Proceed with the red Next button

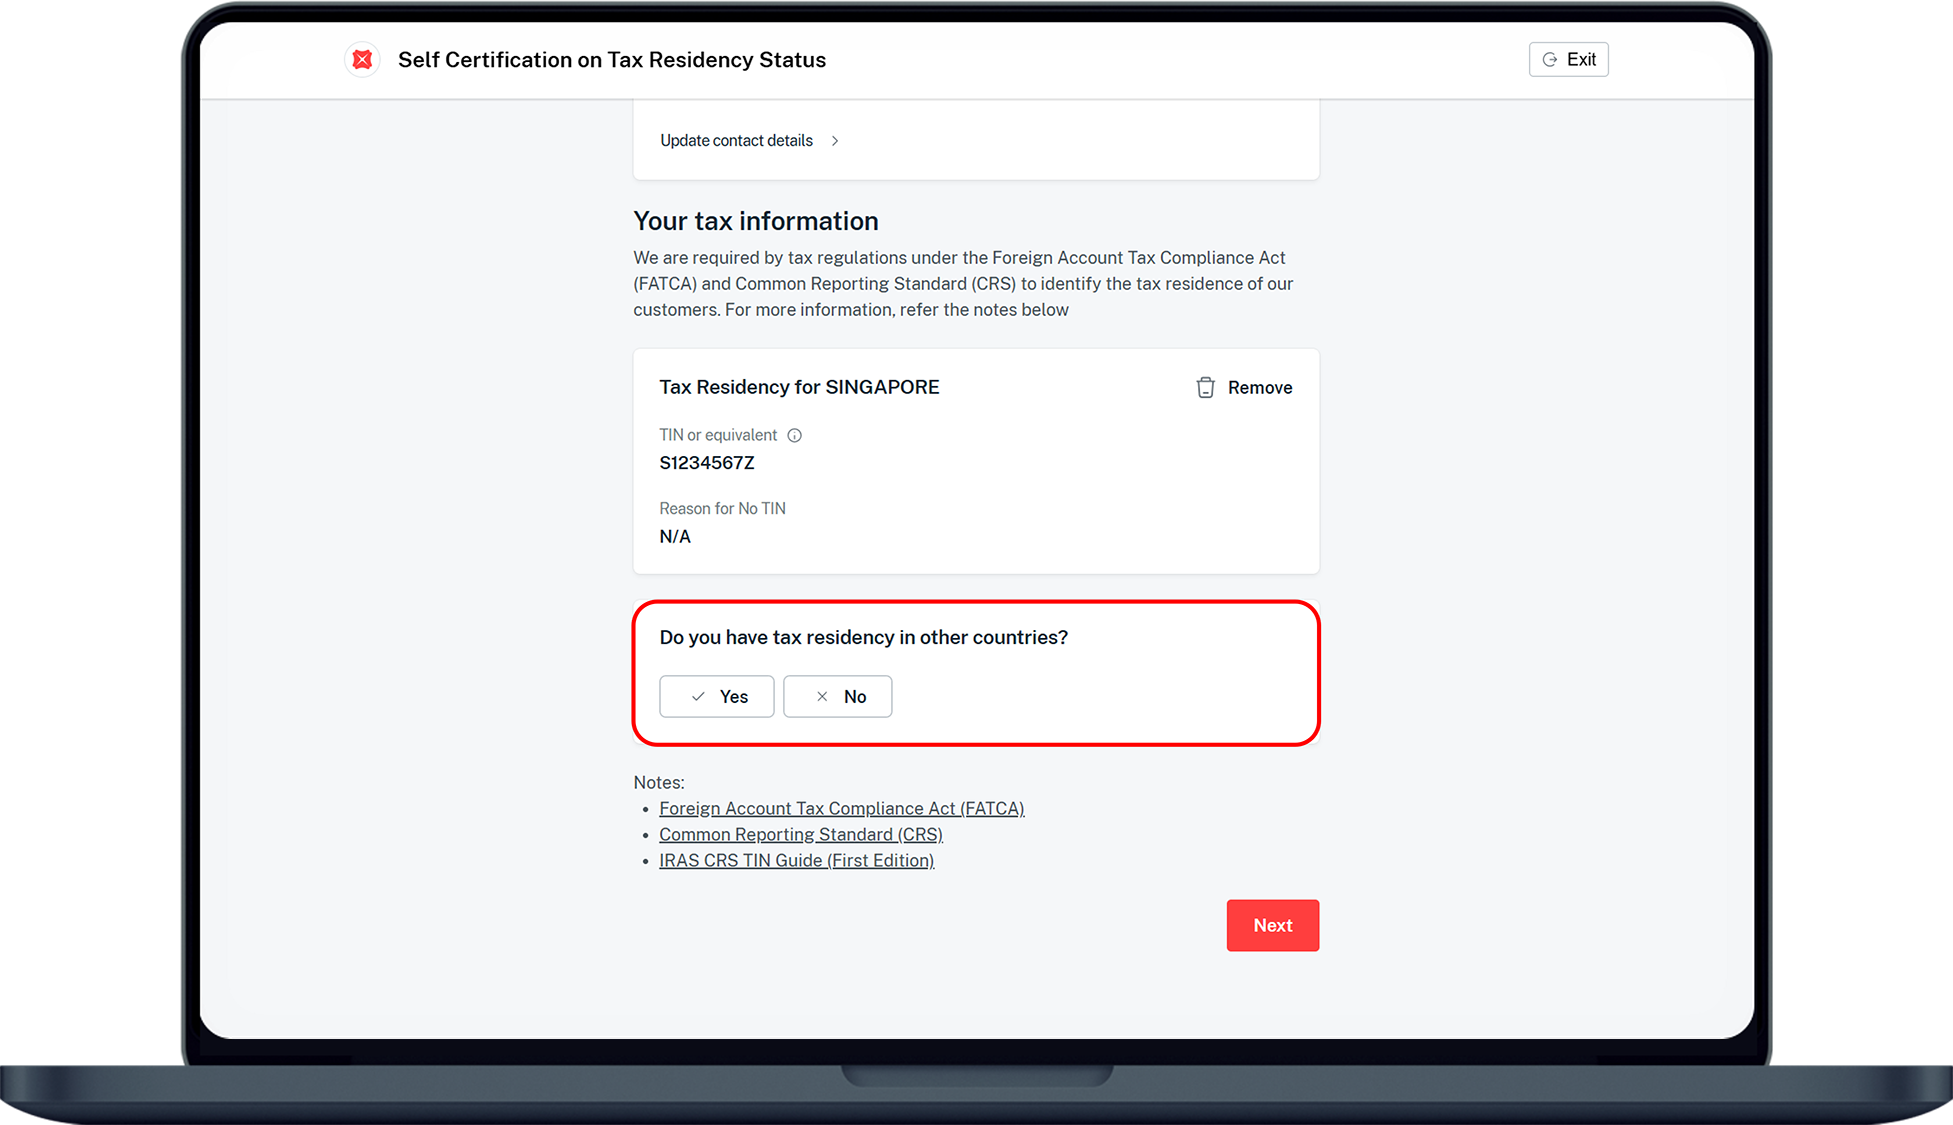tap(1272, 925)
